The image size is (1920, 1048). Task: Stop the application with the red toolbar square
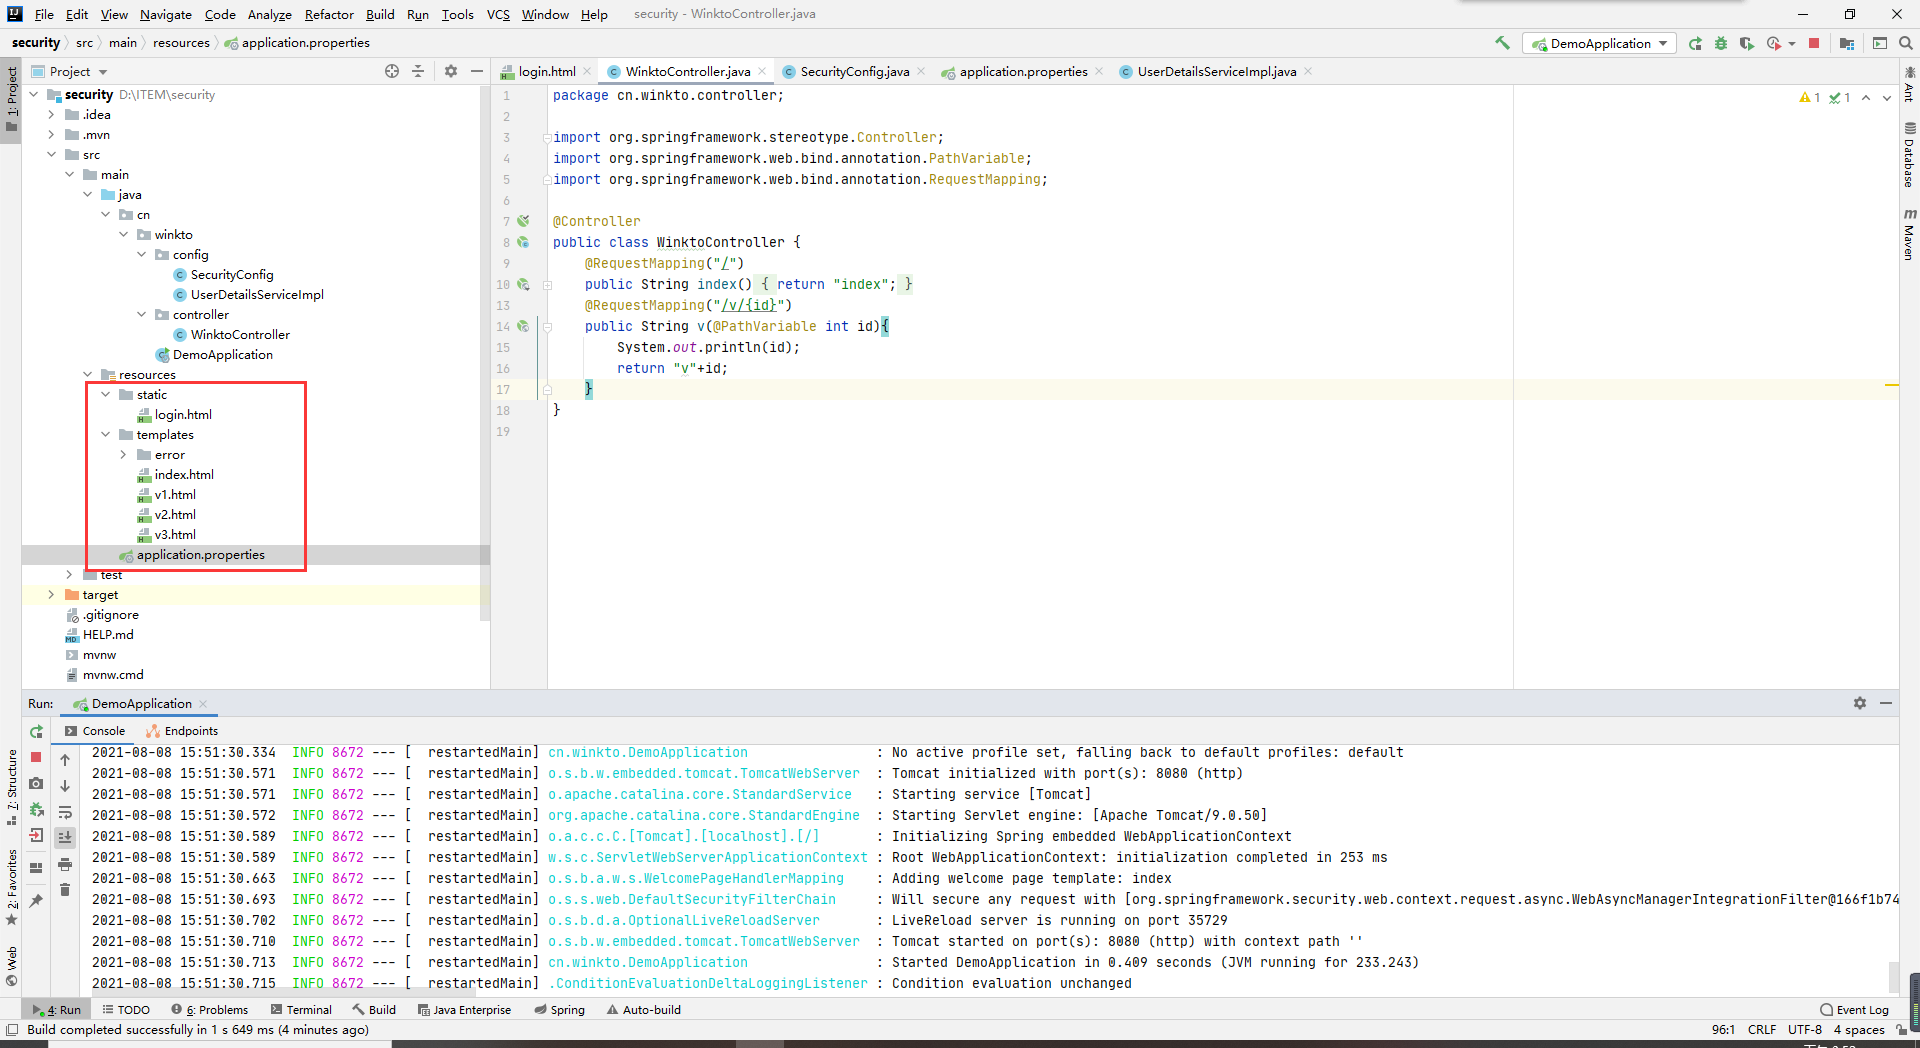click(1814, 43)
